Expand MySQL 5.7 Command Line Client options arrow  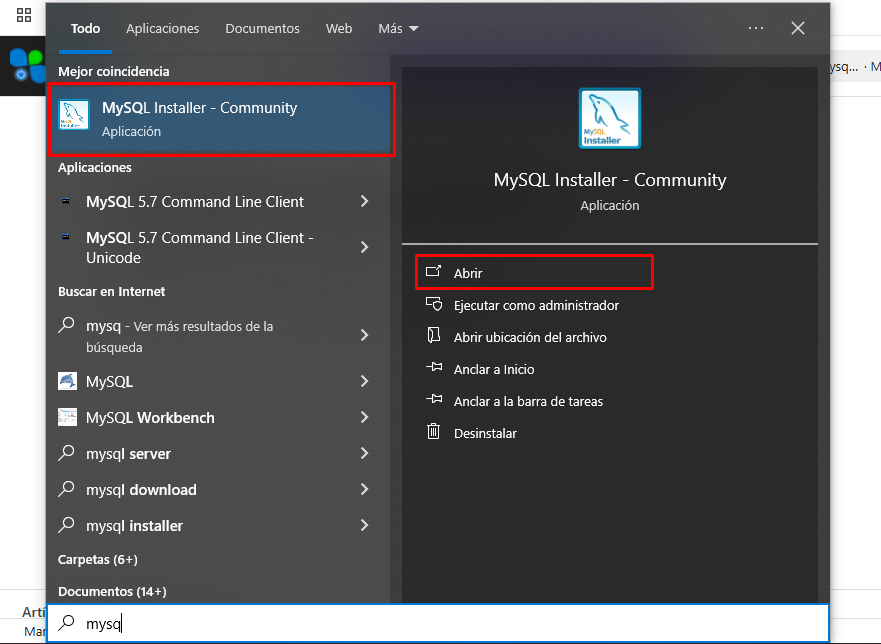pos(365,201)
